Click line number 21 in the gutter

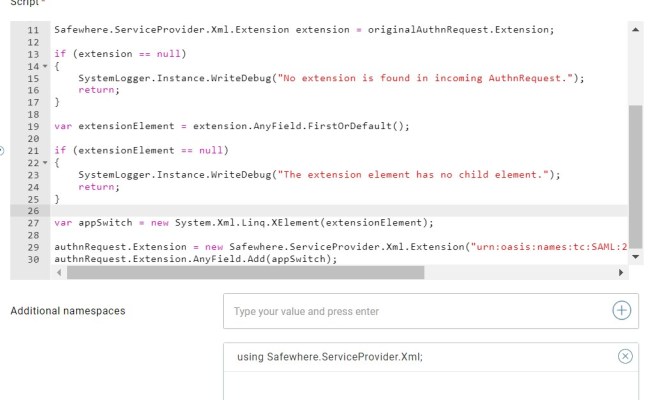[x=33, y=150]
